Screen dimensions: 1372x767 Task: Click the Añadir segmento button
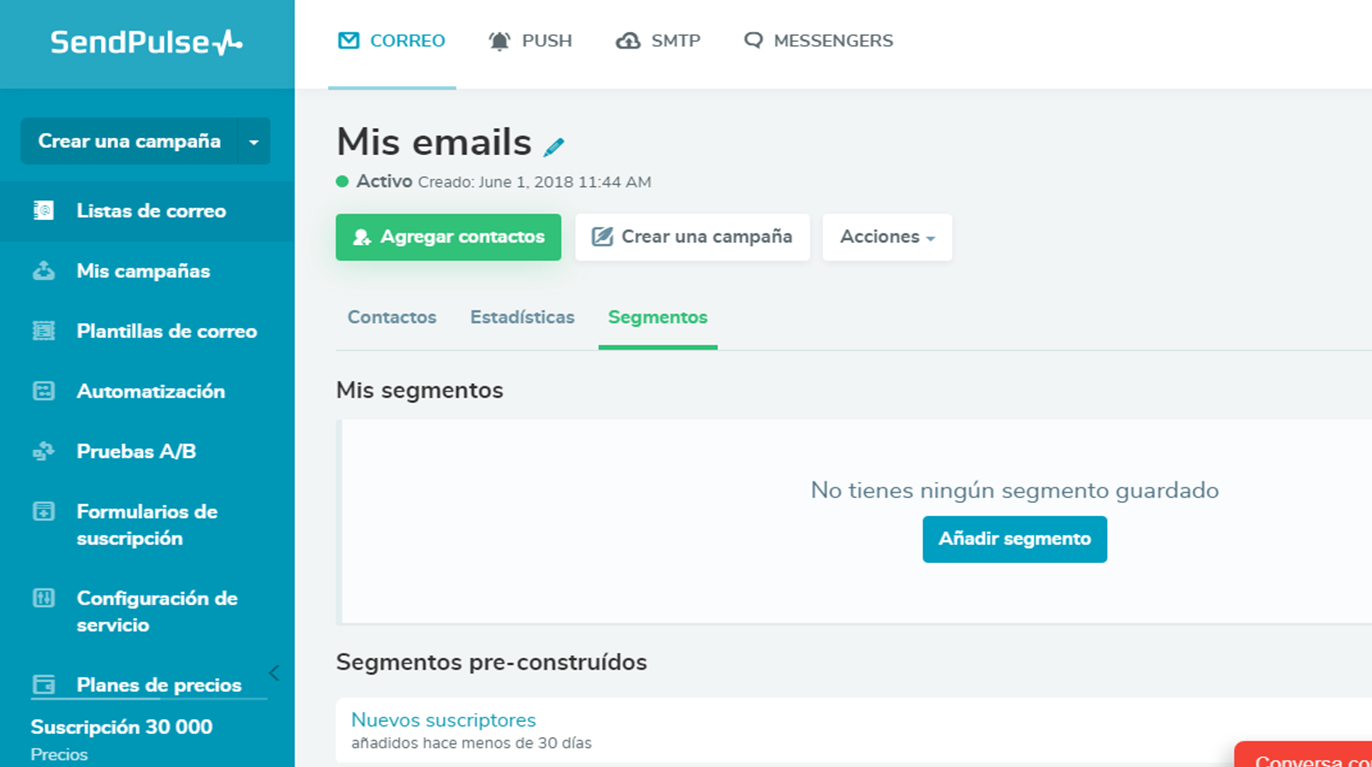1014,539
